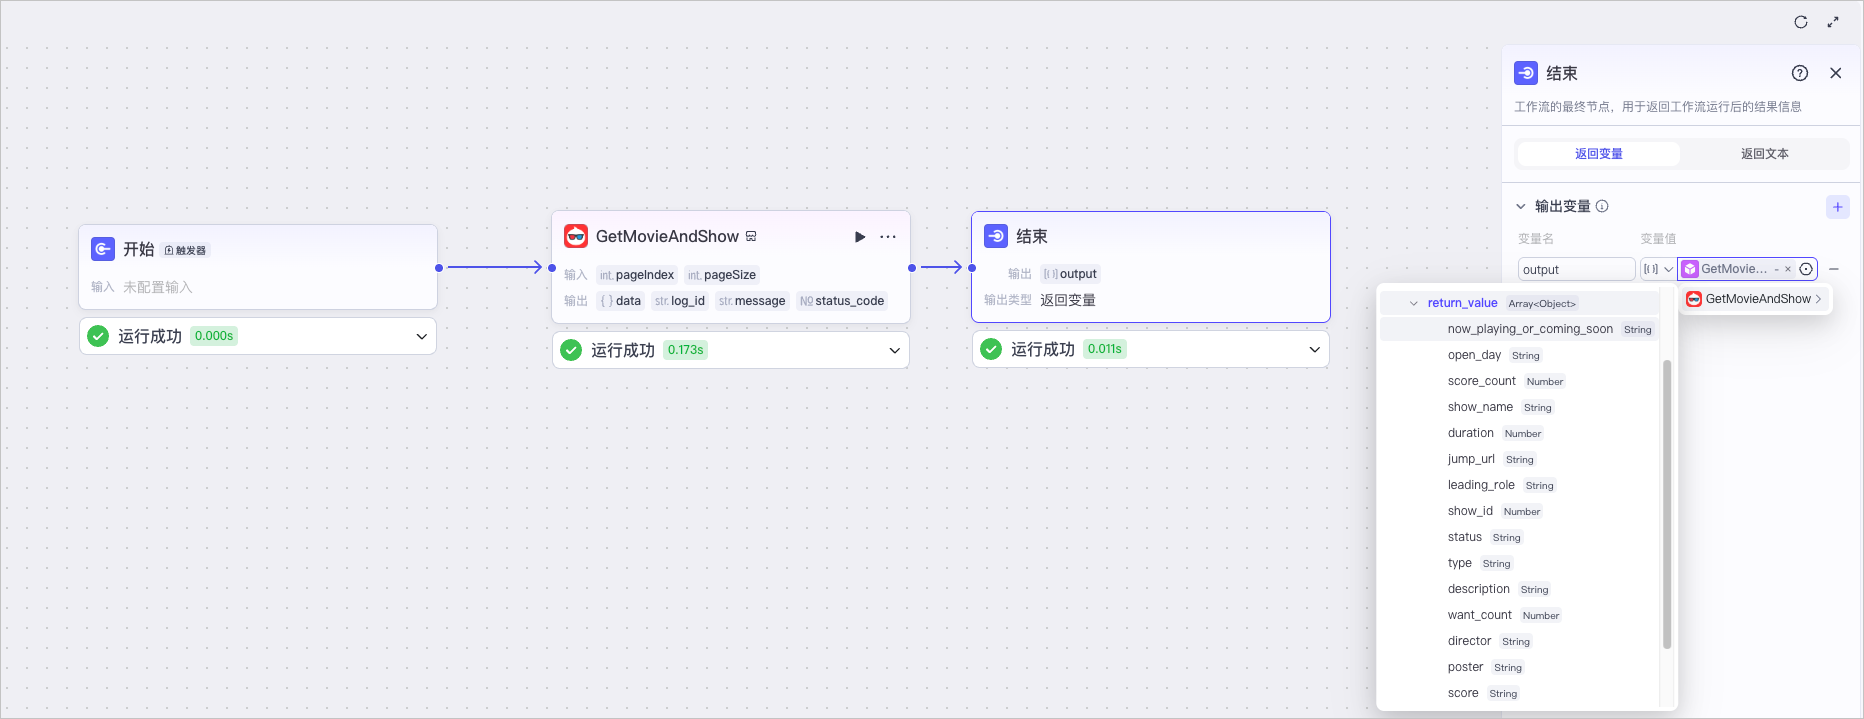The width and height of the screenshot is (1864, 719).
Task: Select the 返回变量 tab
Action: click(x=1599, y=154)
